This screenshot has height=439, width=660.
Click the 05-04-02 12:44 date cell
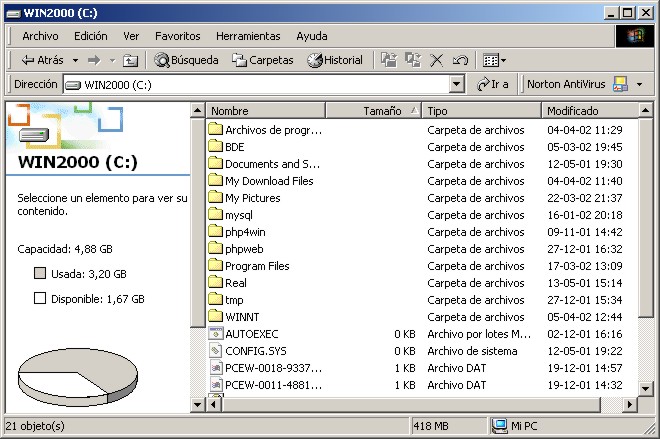click(585, 317)
